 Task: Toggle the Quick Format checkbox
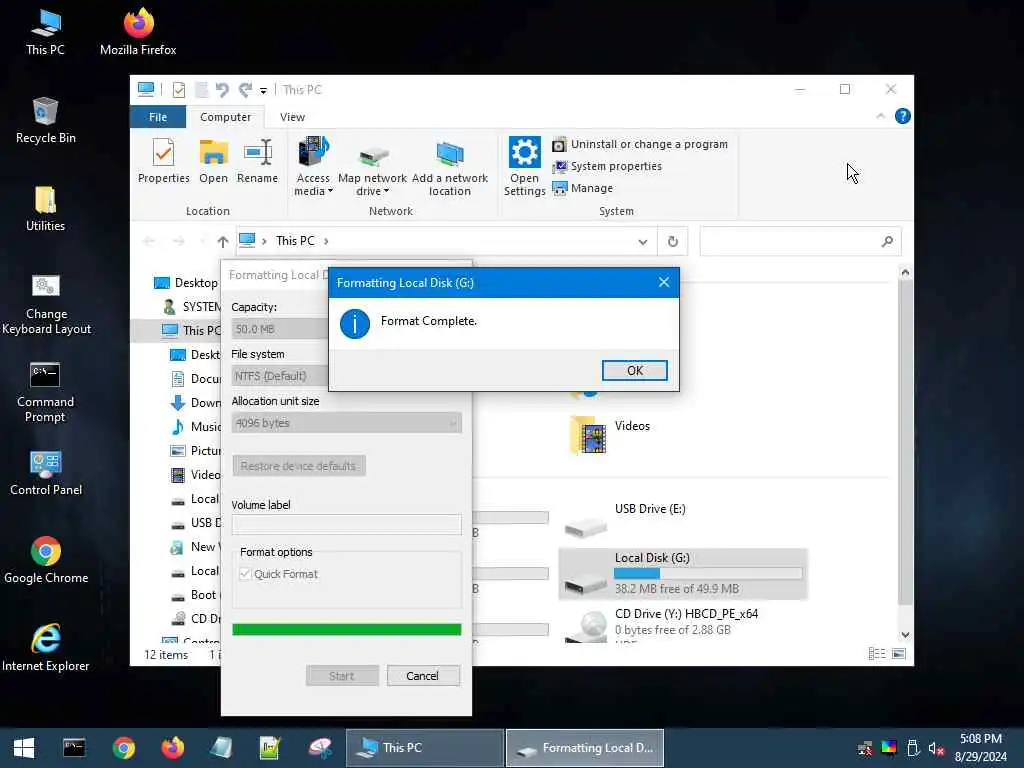click(246, 573)
